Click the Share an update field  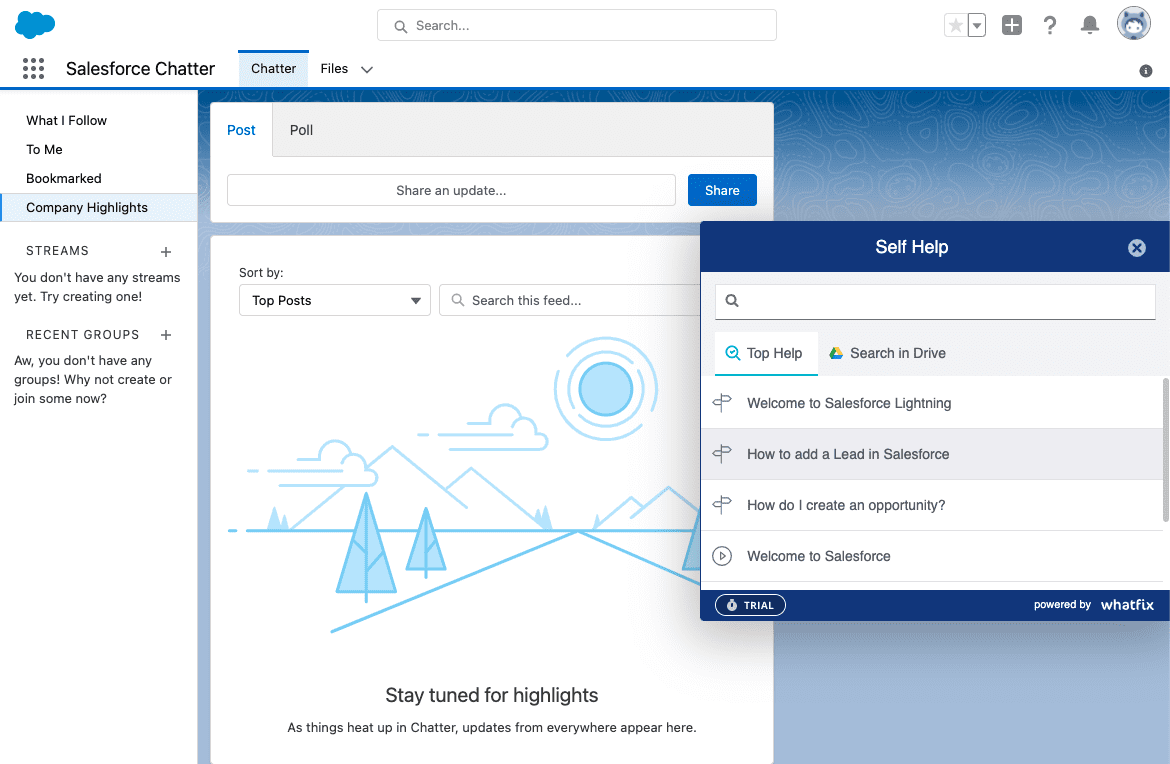[x=451, y=190]
